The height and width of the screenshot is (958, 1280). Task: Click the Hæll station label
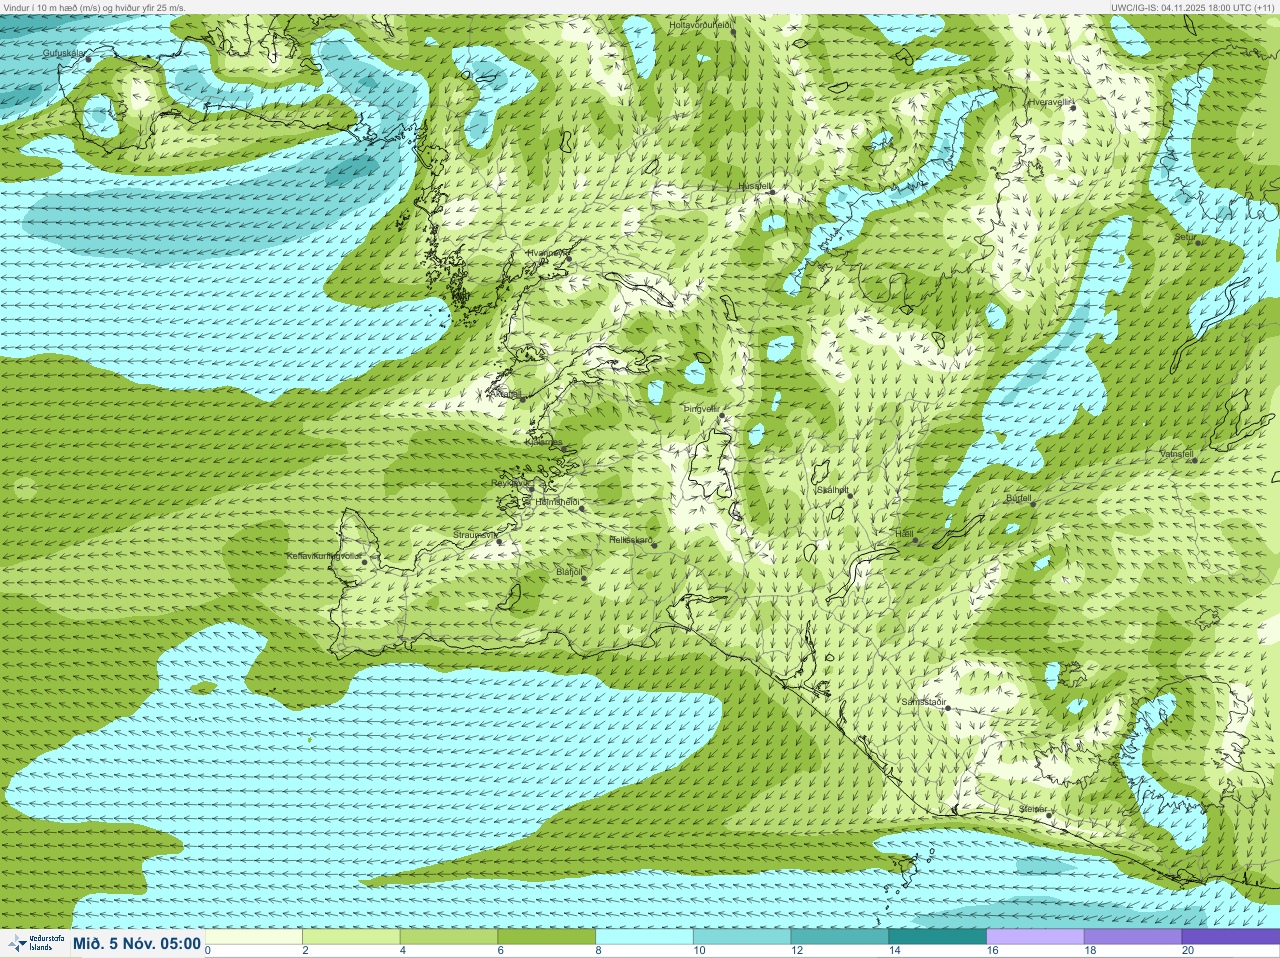905,534
